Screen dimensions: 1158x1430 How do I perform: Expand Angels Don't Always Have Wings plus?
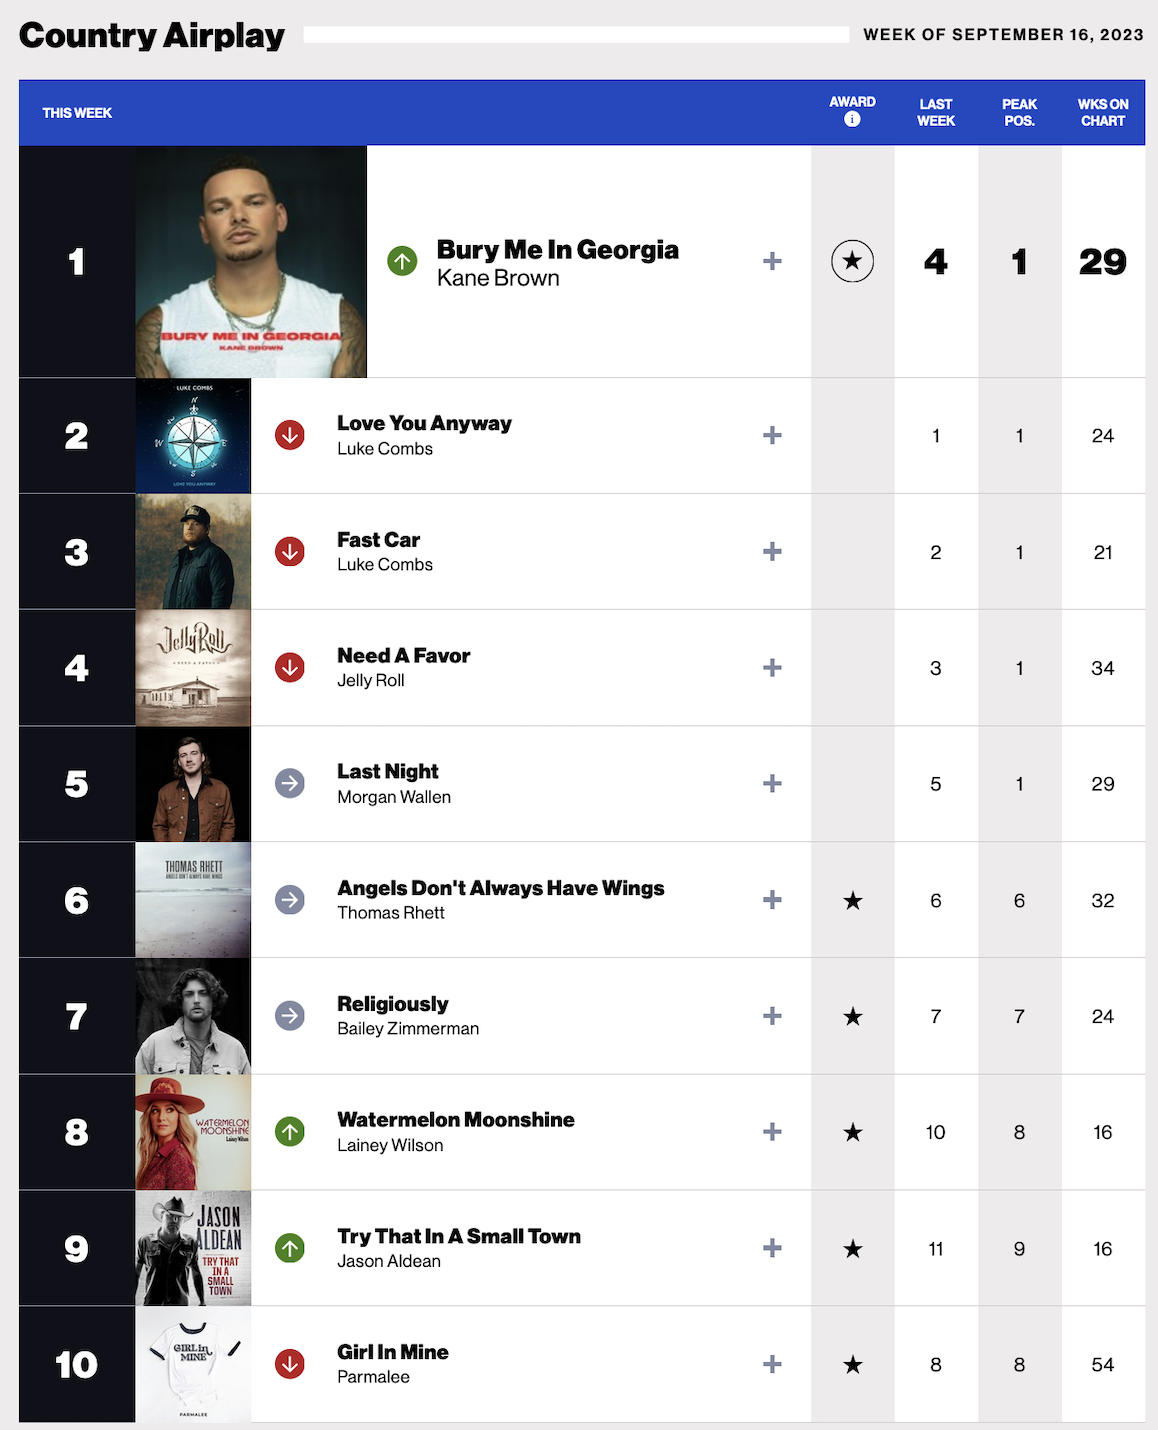(772, 900)
